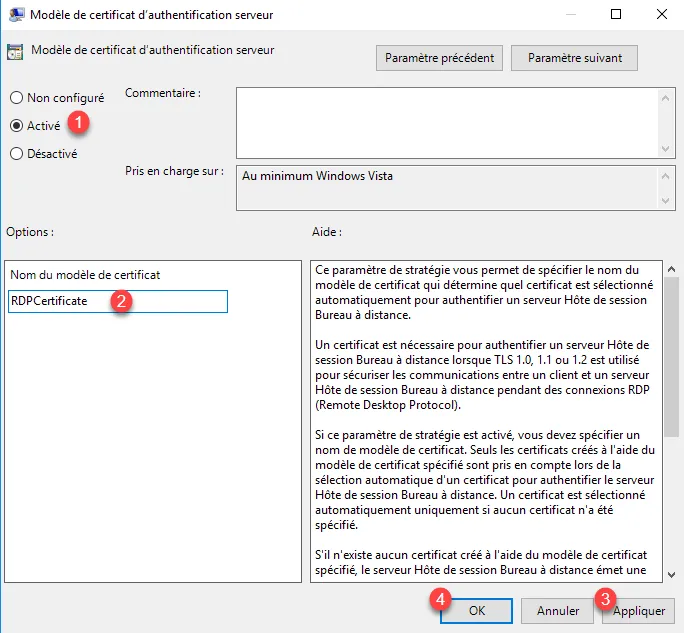Click inside the Commentaire text box

click(447, 122)
